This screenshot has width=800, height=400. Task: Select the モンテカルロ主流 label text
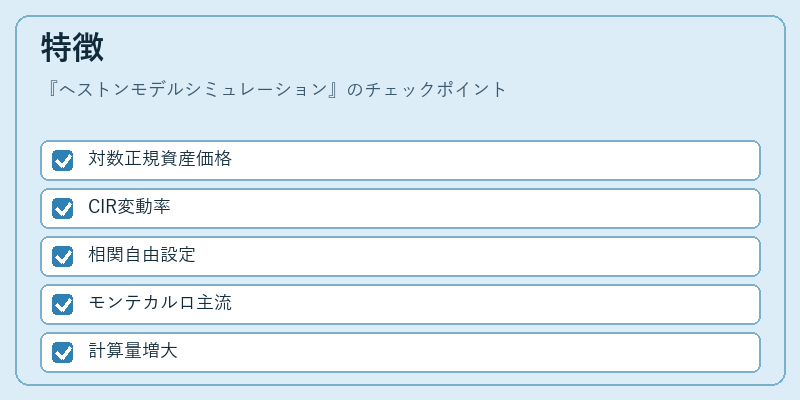click(160, 303)
